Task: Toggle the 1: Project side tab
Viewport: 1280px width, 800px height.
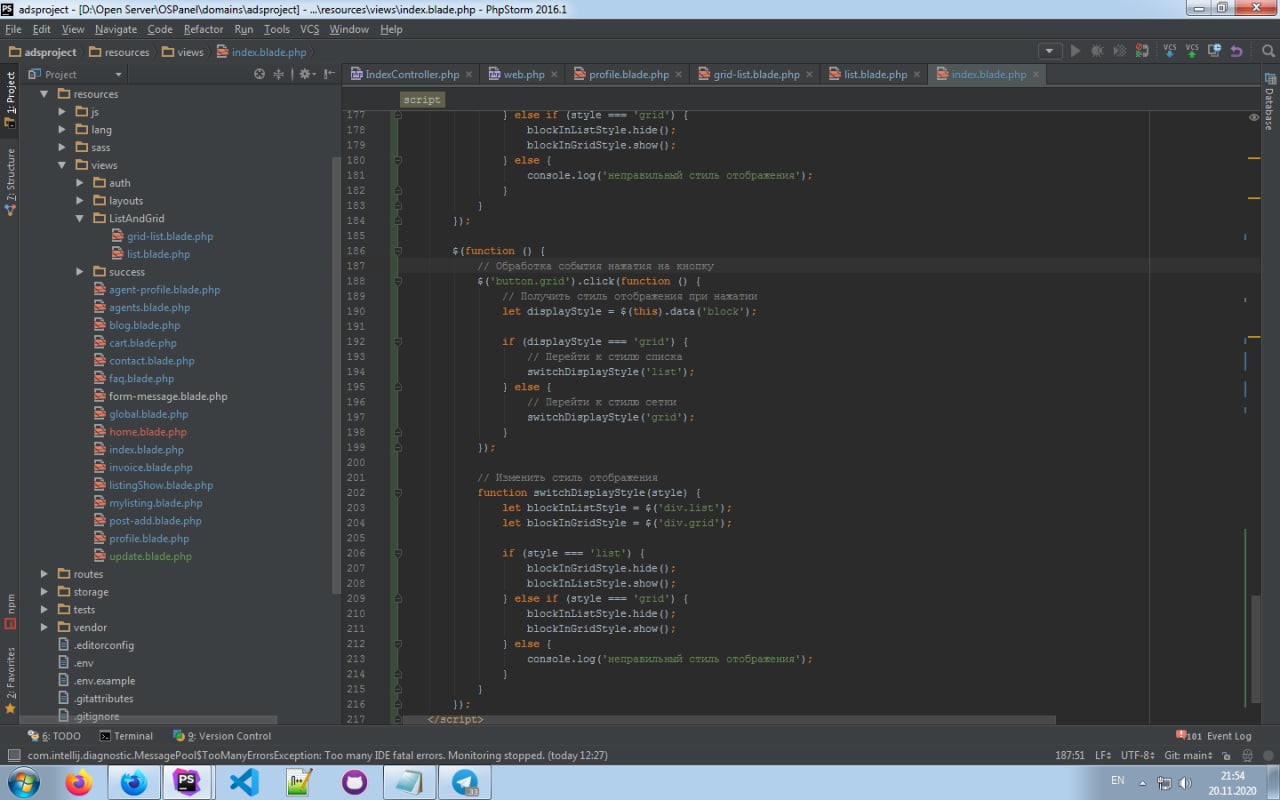Action: (x=10, y=100)
